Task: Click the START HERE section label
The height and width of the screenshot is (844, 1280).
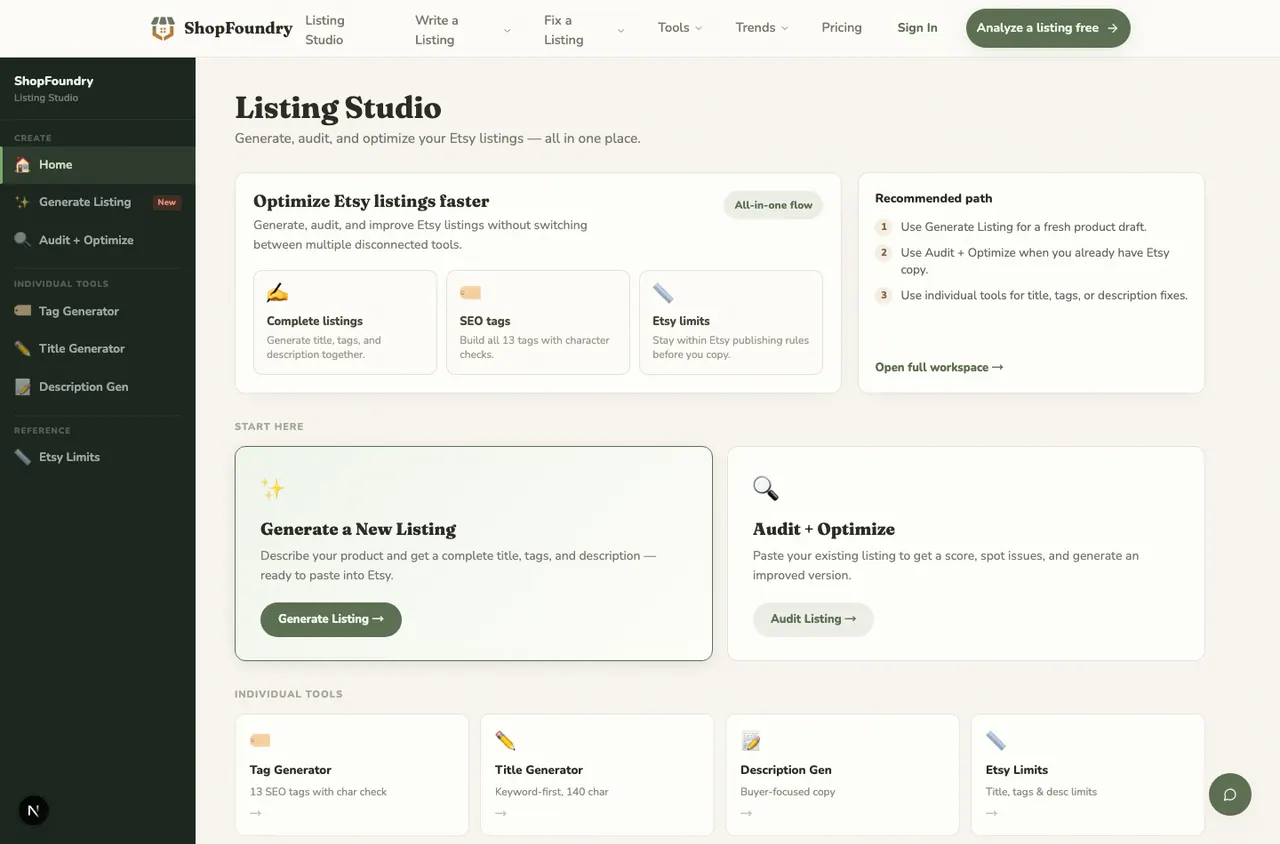Action: (269, 426)
